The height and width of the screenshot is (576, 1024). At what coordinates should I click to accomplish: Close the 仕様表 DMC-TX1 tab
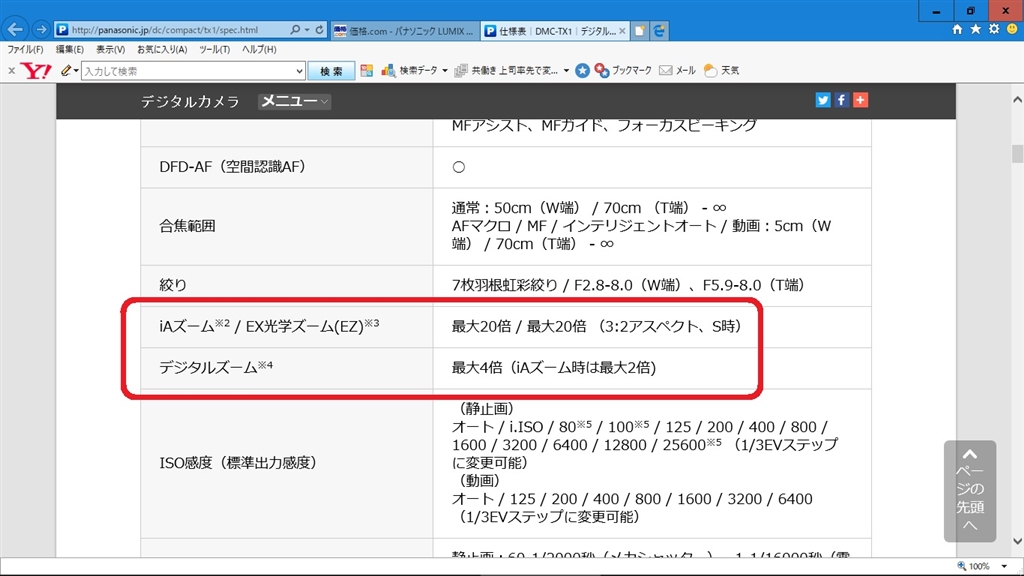click(x=622, y=31)
